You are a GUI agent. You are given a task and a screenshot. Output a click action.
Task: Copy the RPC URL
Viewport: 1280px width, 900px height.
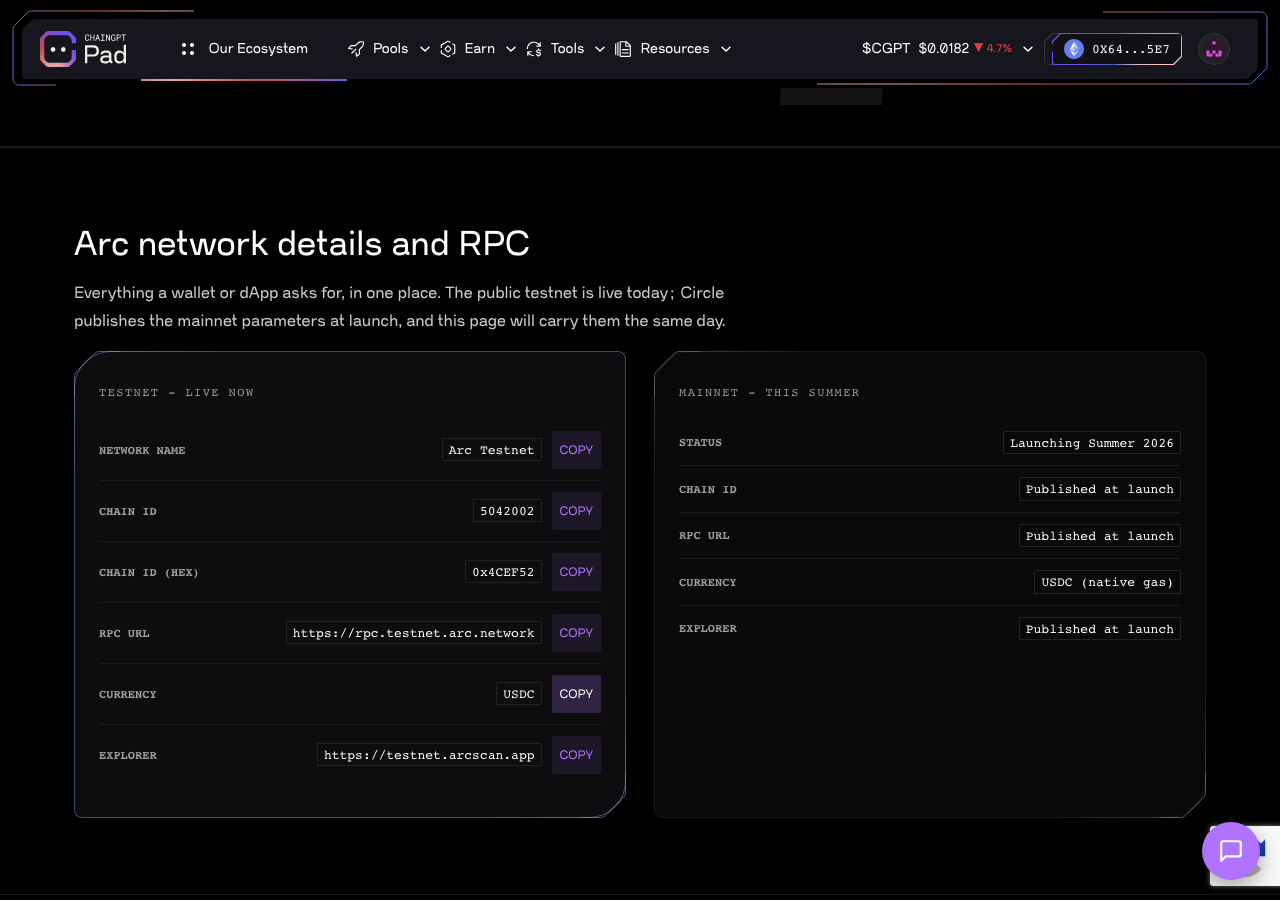pyautogui.click(x=576, y=633)
